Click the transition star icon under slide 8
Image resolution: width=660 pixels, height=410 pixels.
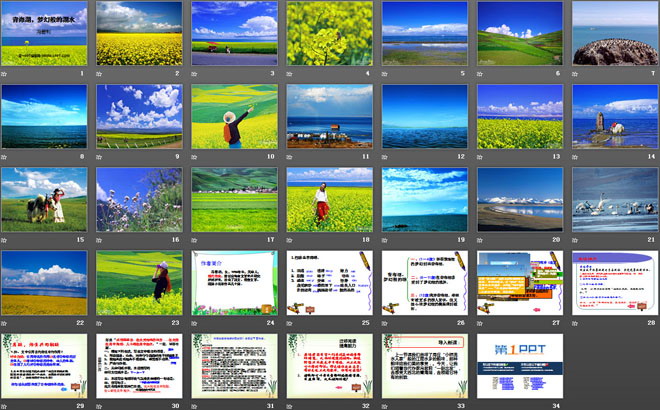coord(4,157)
